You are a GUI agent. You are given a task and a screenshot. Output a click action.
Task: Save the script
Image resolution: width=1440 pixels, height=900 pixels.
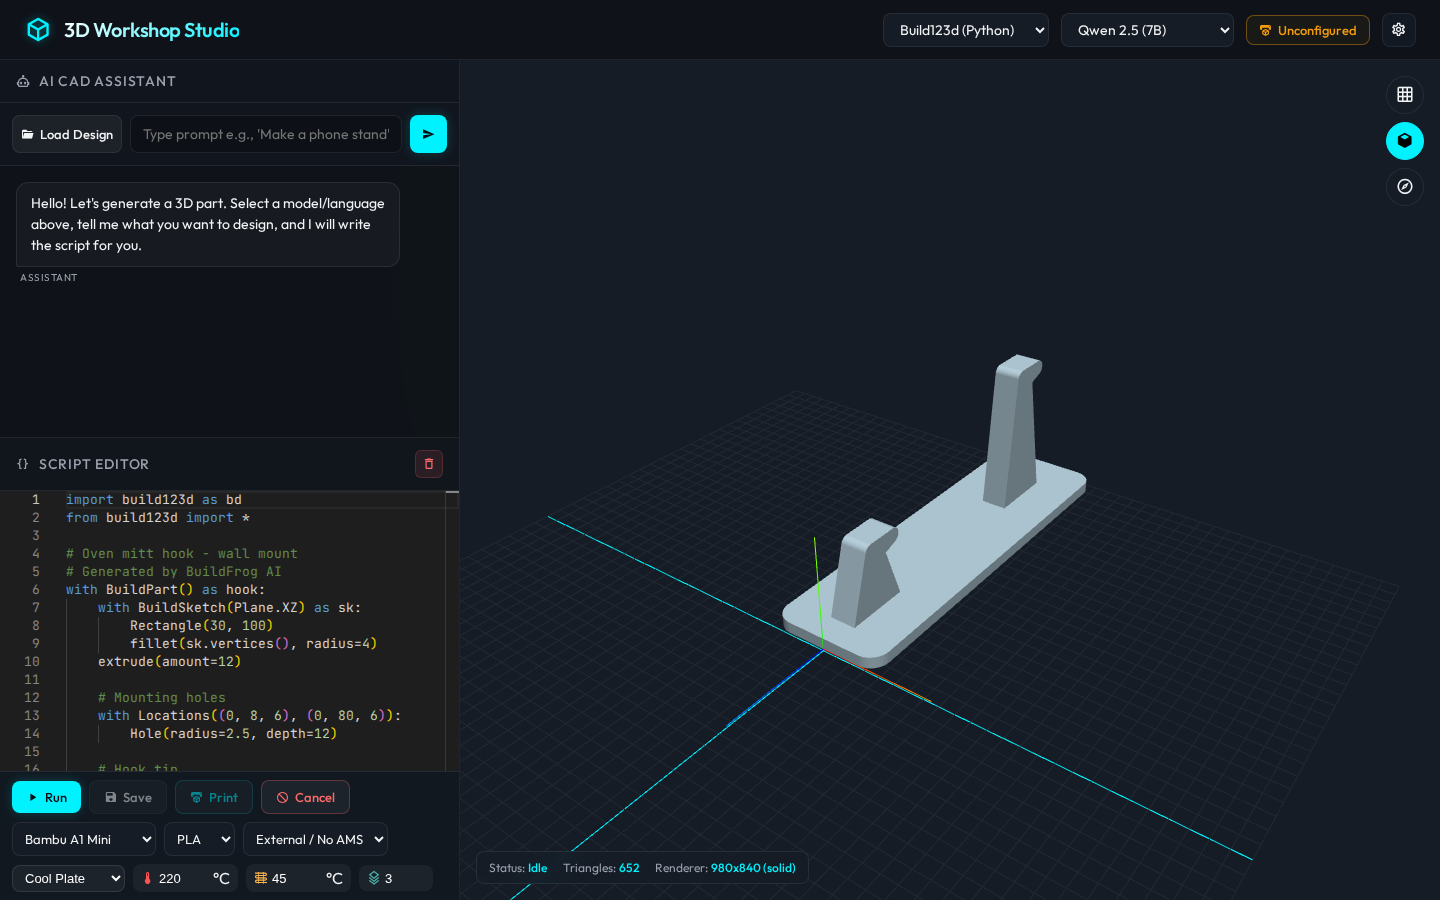pyautogui.click(x=128, y=797)
